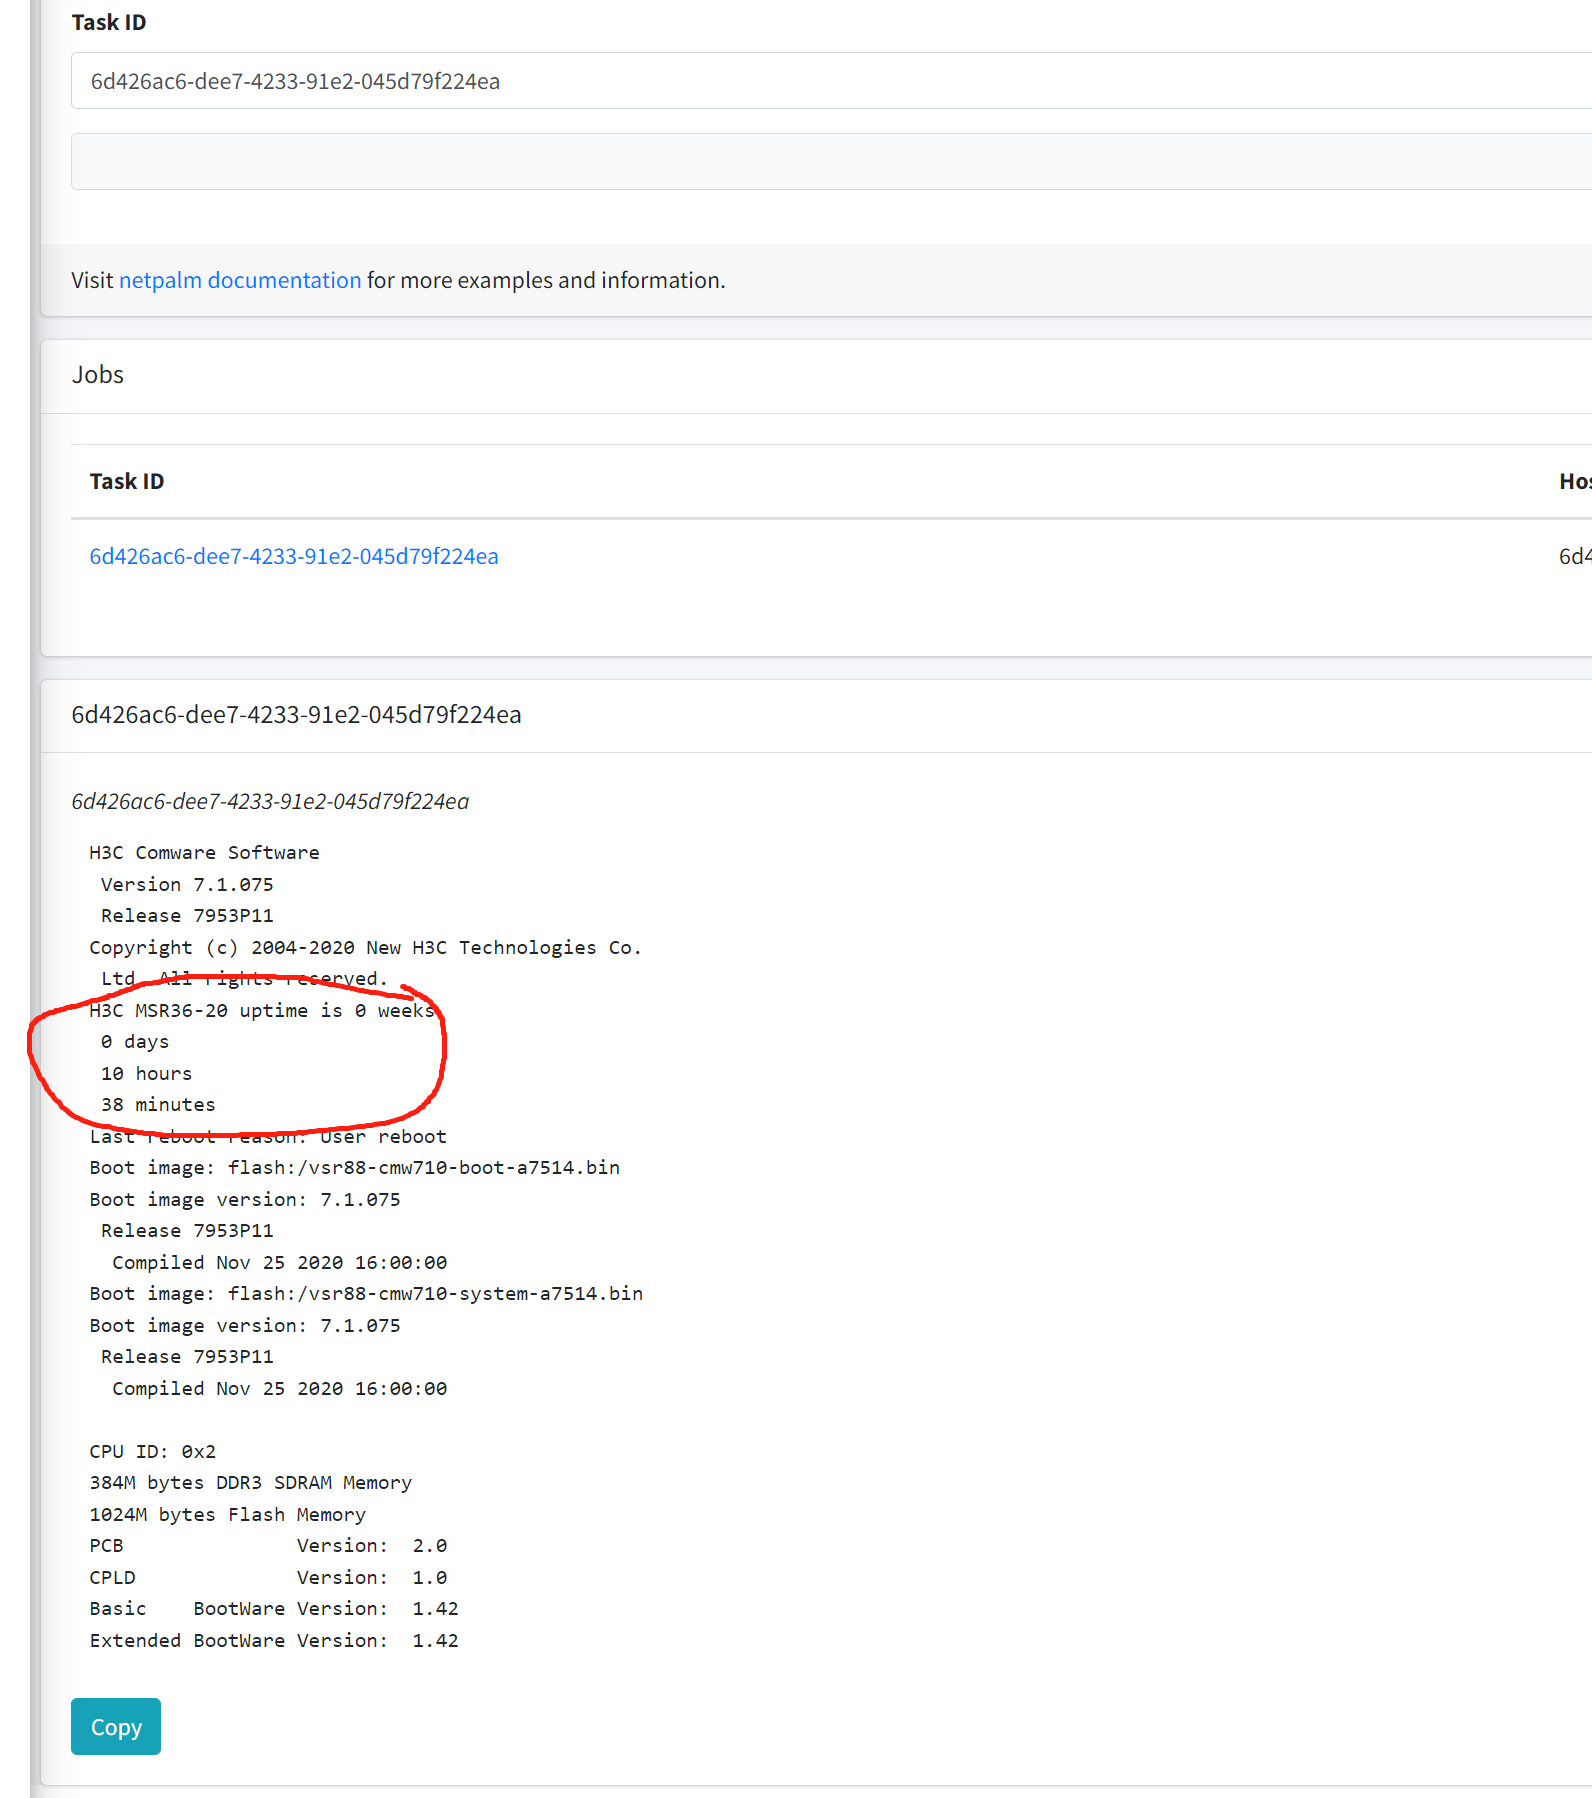Viewport: 1592px width, 1798px height.
Task: Click the Copy button
Action: tap(116, 1726)
